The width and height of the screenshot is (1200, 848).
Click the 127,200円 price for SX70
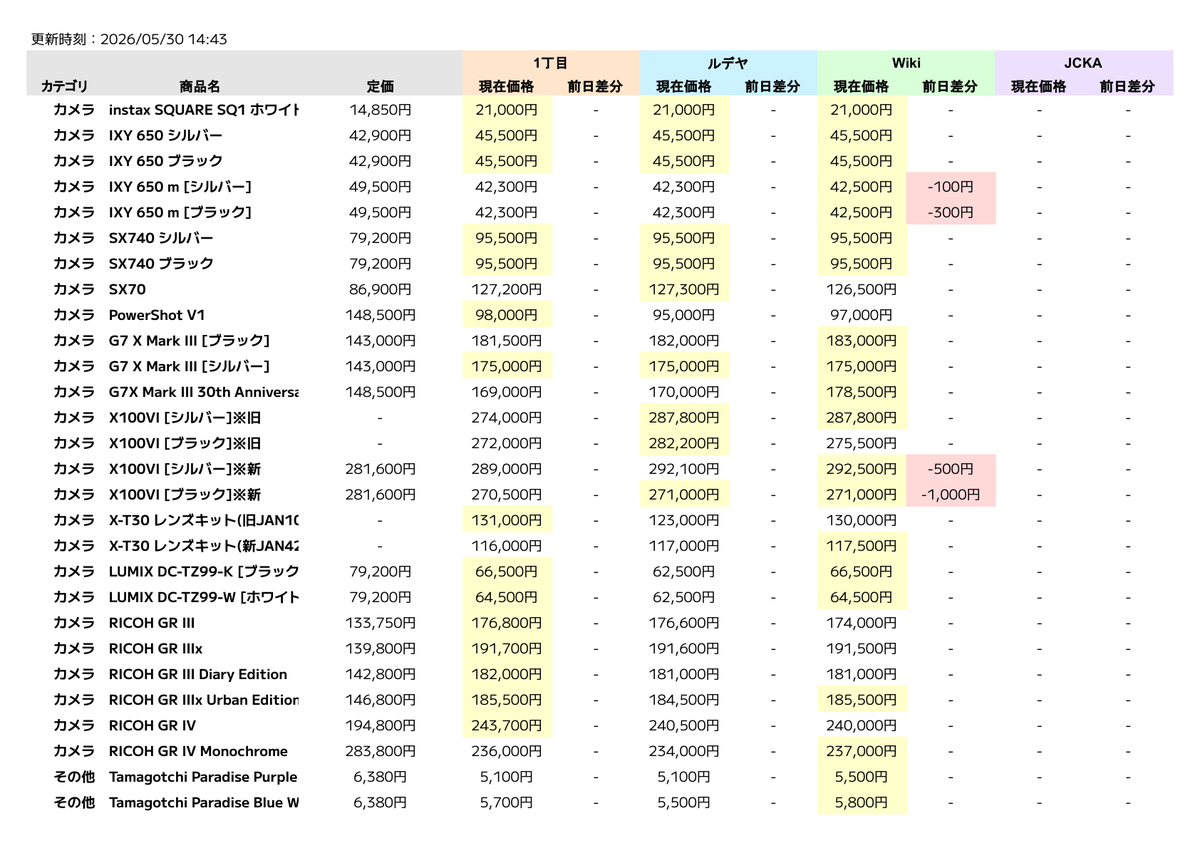tap(507, 289)
